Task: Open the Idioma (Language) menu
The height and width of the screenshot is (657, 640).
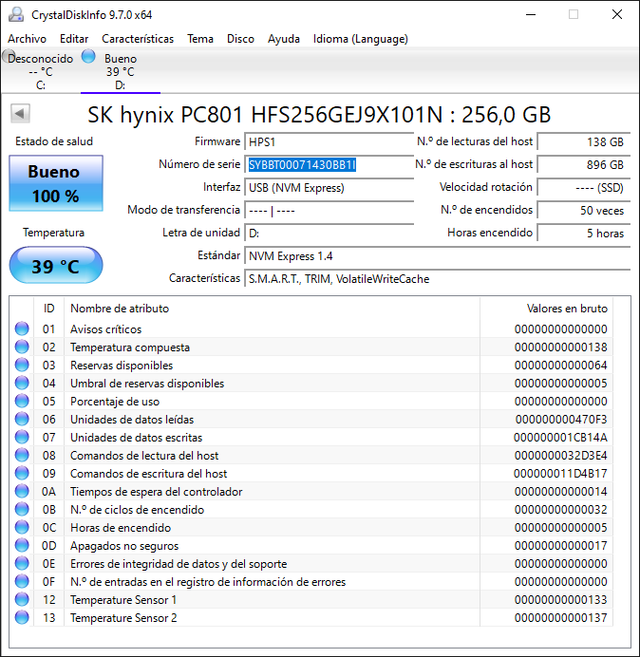Action: [x=360, y=39]
